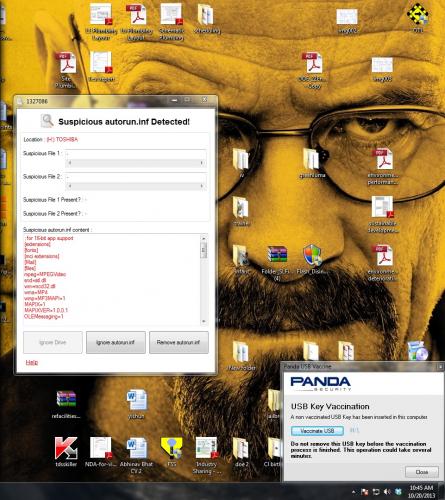Click down arrow of autorun.inf content scrollbar
This screenshot has height=500, width=445.
click(204, 321)
